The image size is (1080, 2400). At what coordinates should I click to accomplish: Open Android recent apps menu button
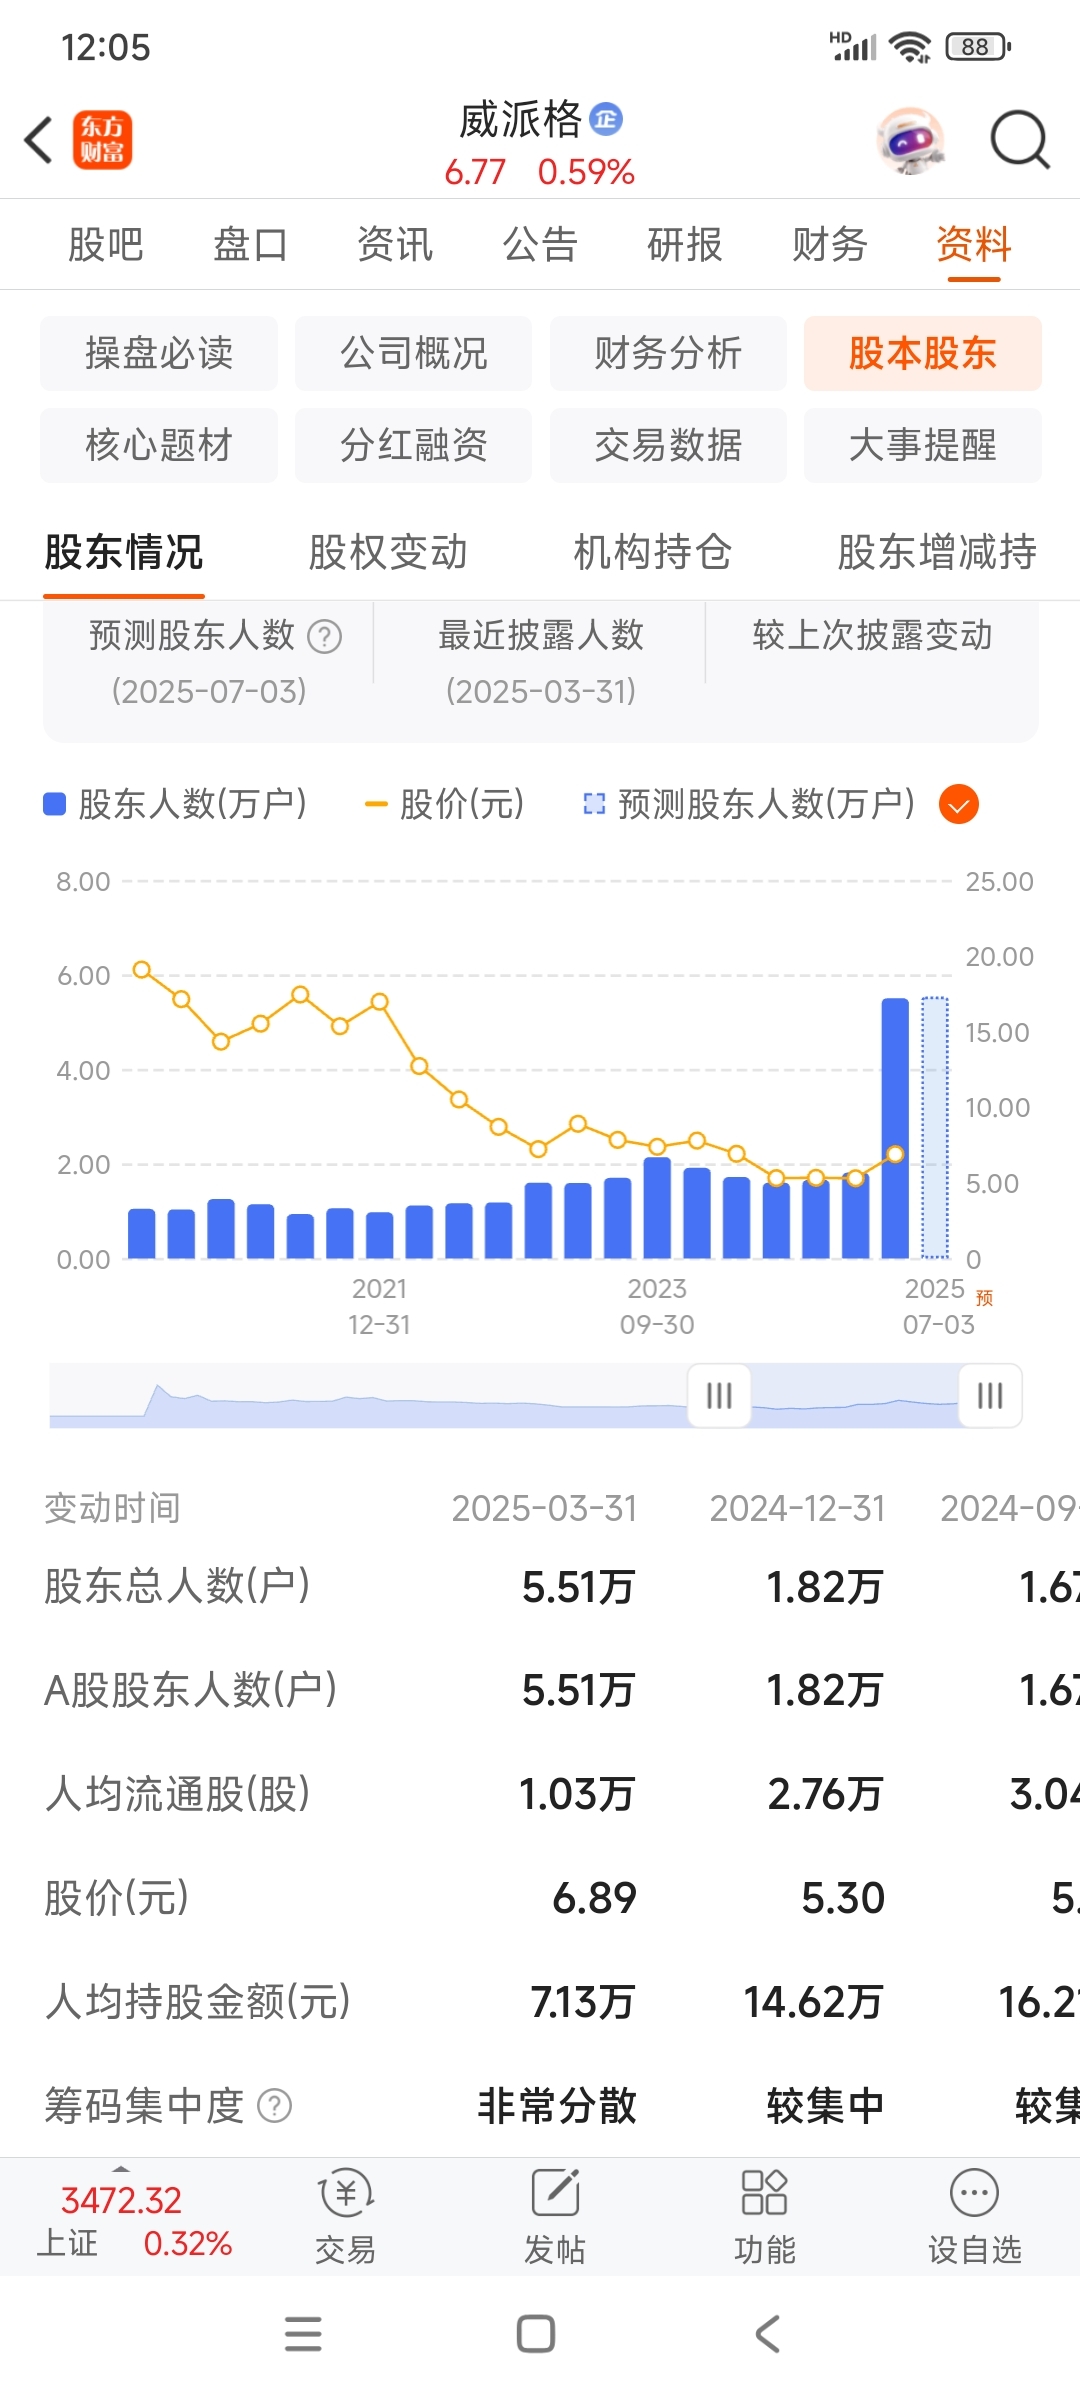pyautogui.click(x=303, y=2334)
